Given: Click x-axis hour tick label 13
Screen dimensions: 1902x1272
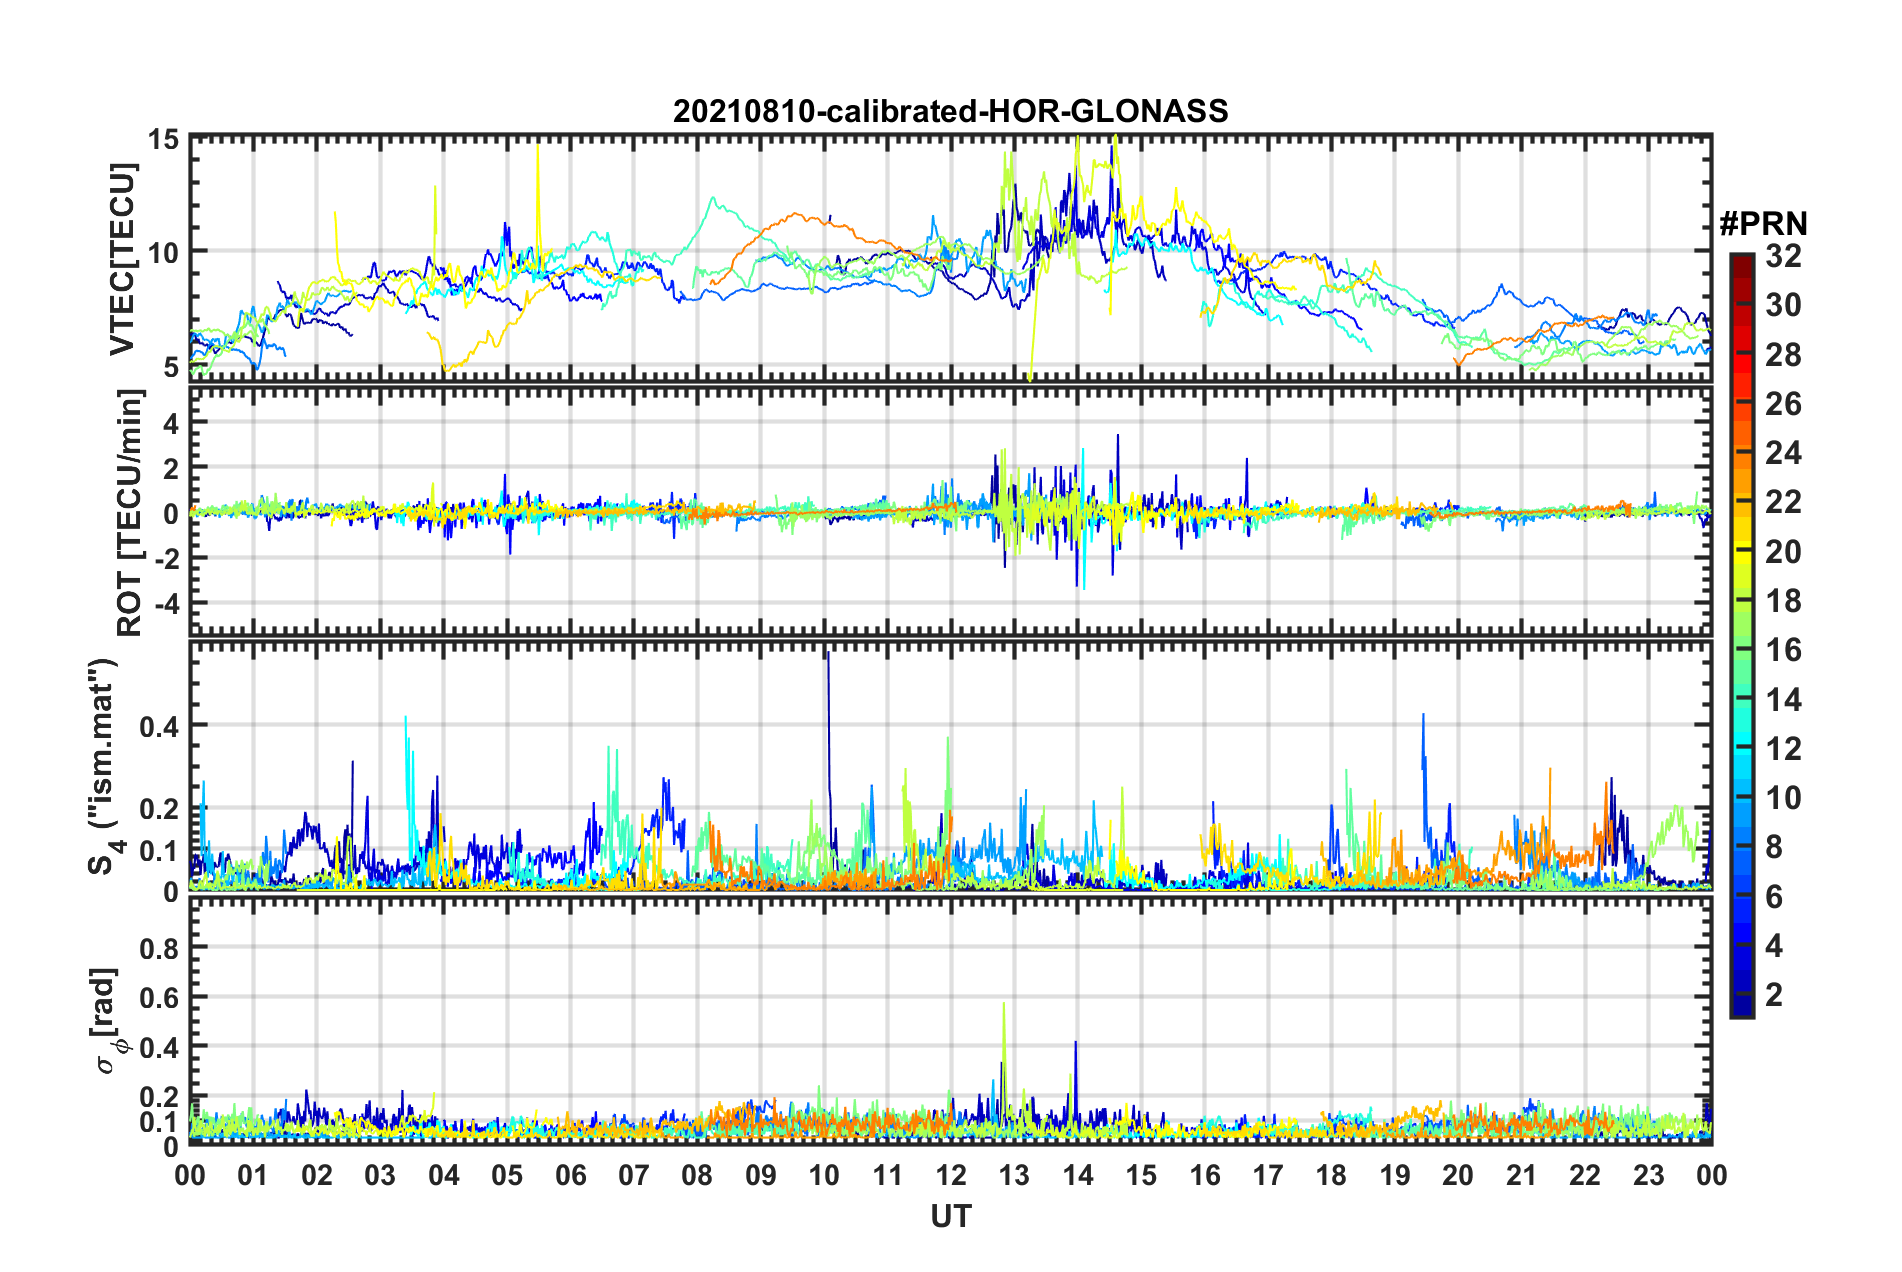Looking at the screenshot, I should tap(1014, 1175).
